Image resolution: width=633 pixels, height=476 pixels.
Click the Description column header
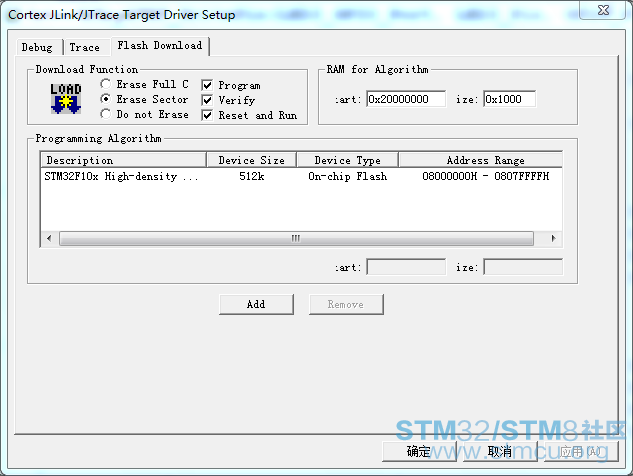click(x=123, y=160)
